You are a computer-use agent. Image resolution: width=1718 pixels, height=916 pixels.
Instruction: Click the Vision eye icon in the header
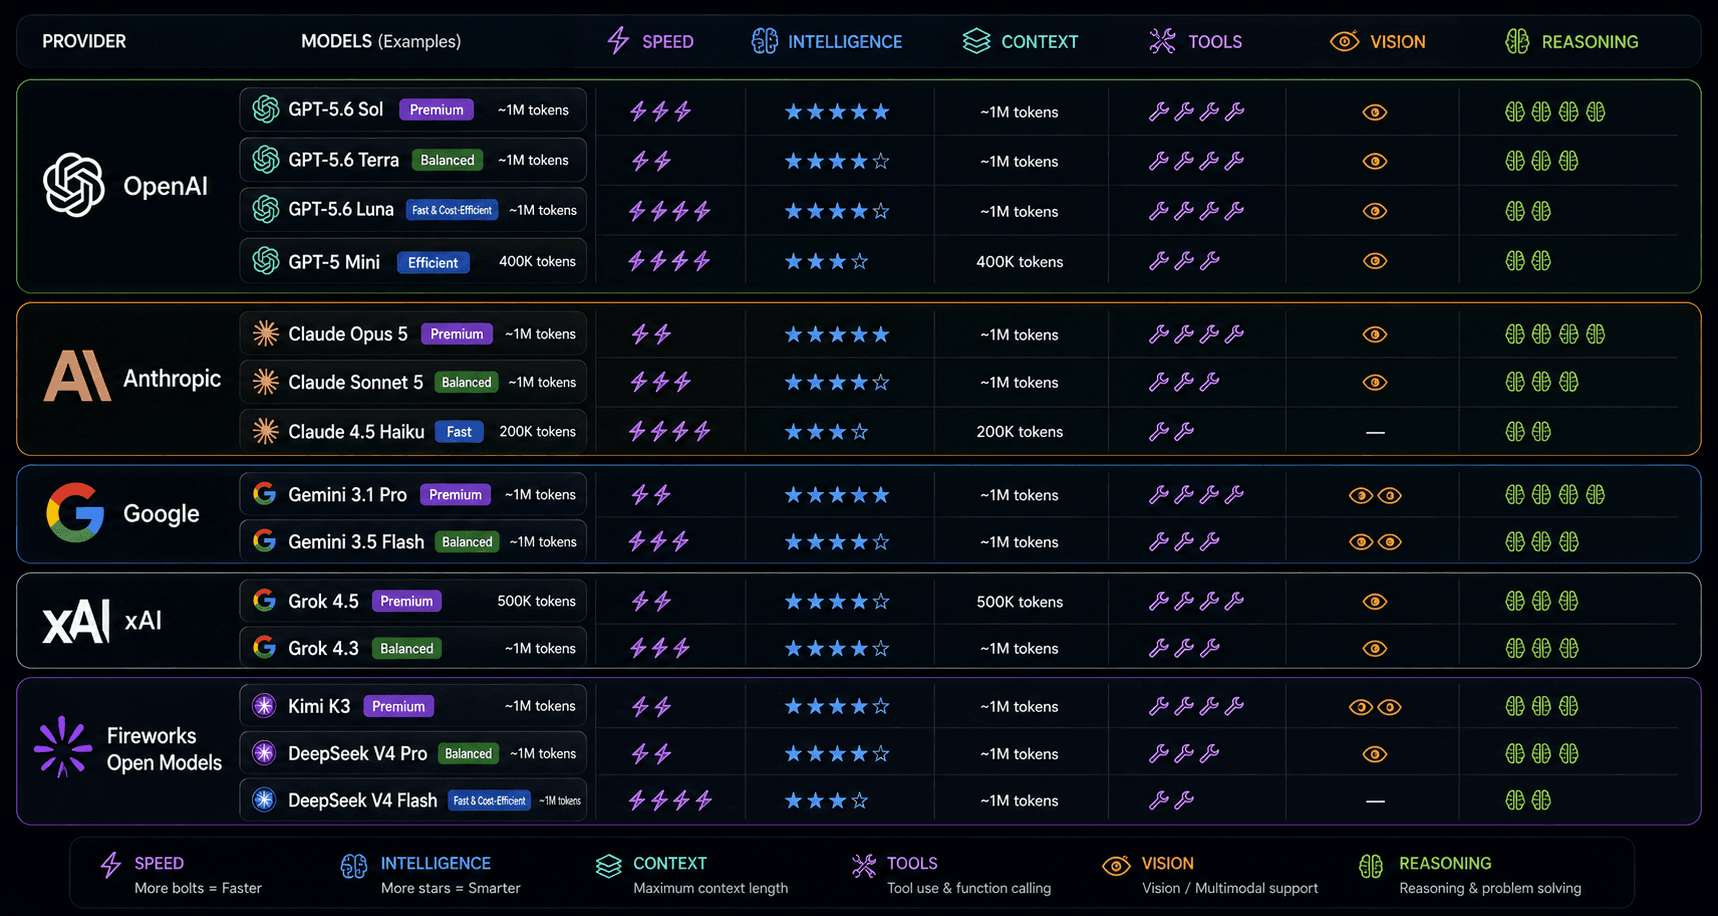[1344, 41]
